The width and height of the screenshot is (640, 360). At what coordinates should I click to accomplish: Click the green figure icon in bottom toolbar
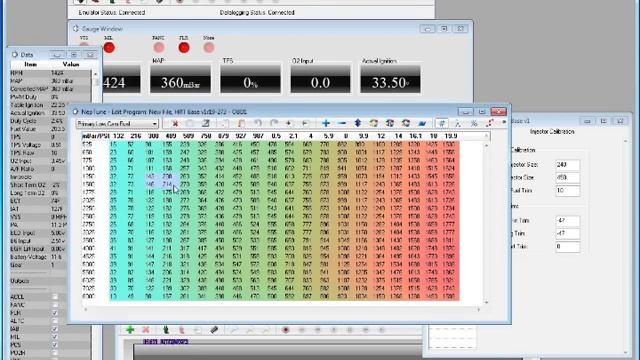[x=166, y=330]
